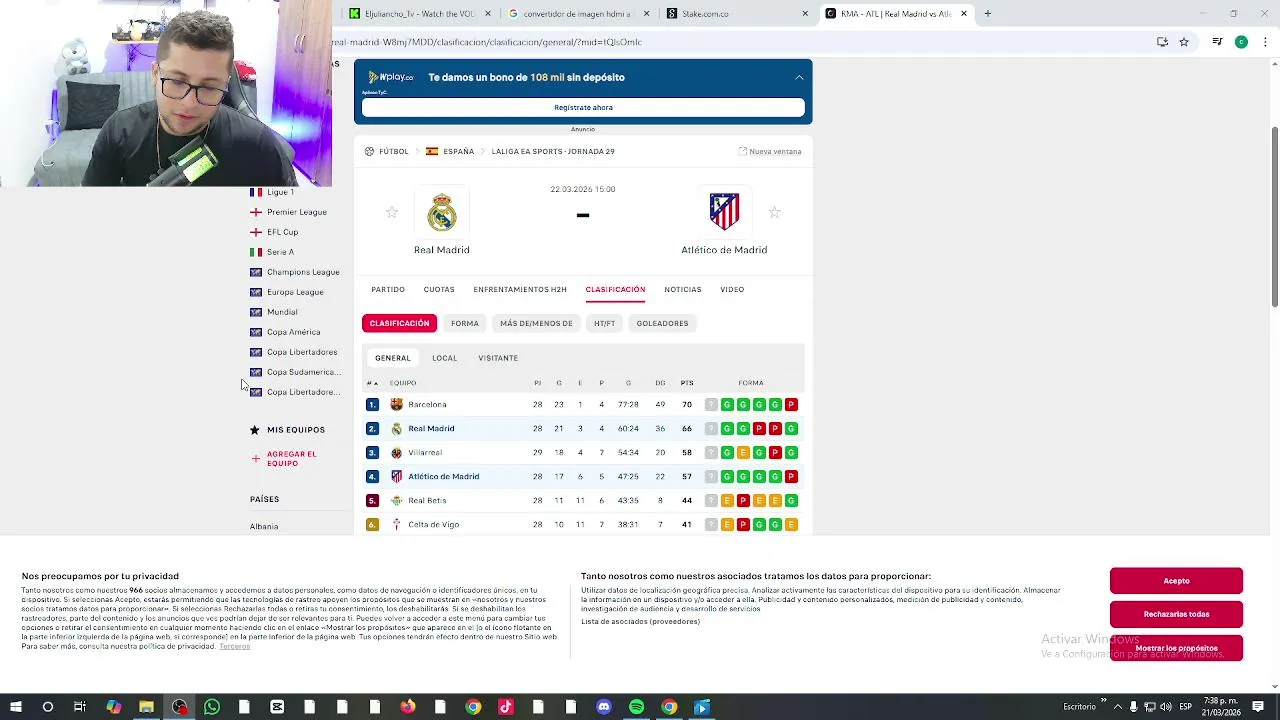Screen dimensions: 1280x720
Task: Bookmark page with address bar star
Action: tap(1184, 42)
